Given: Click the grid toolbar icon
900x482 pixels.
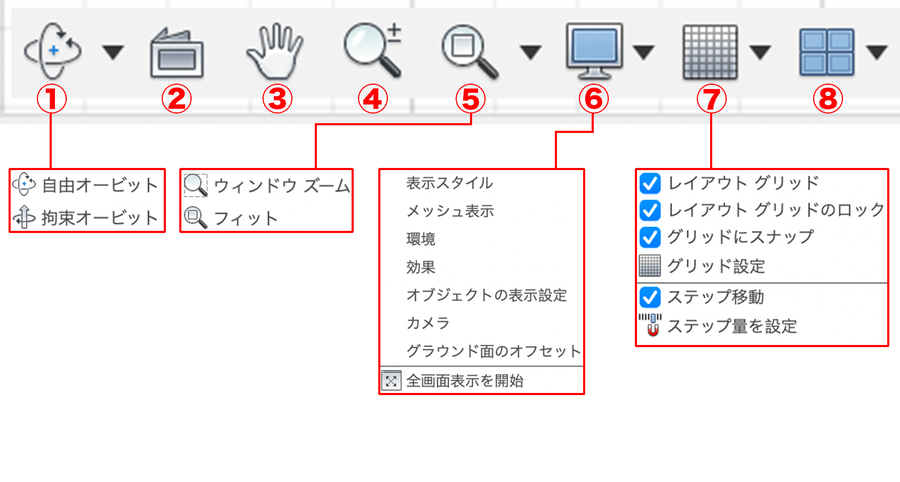Looking at the screenshot, I should pos(710,52).
